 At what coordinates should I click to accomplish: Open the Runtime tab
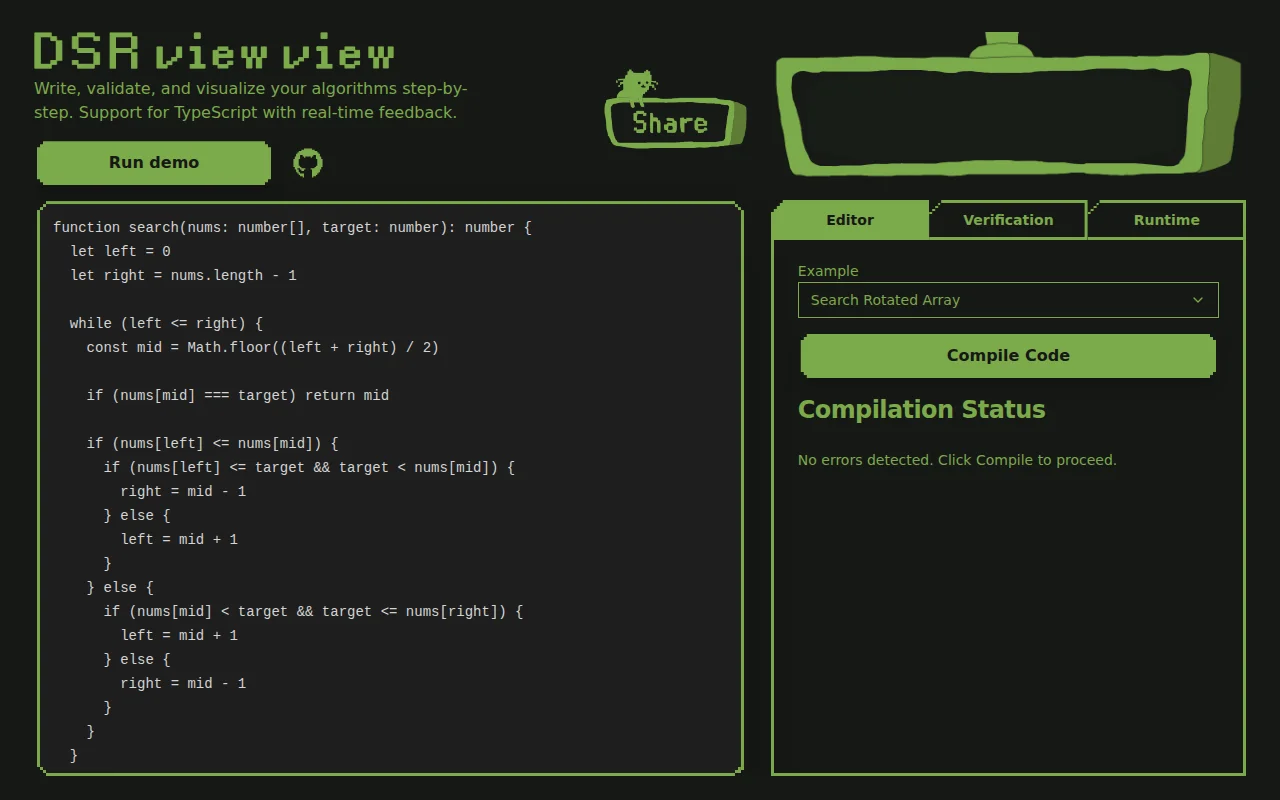tap(1166, 220)
